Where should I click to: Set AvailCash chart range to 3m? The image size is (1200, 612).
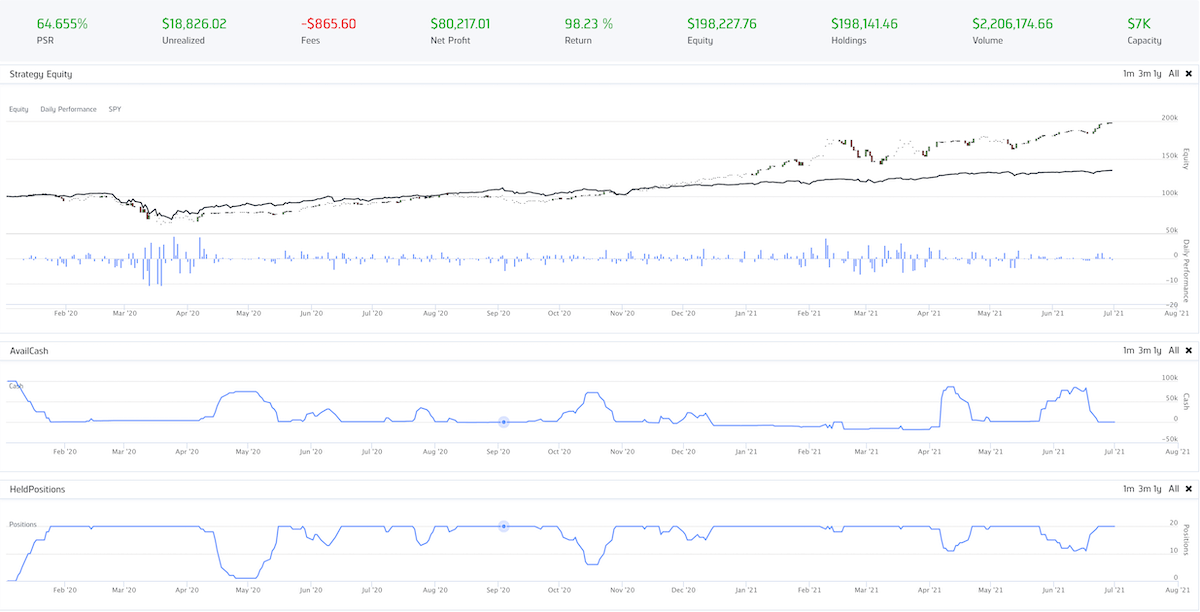tap(1143, 351)
